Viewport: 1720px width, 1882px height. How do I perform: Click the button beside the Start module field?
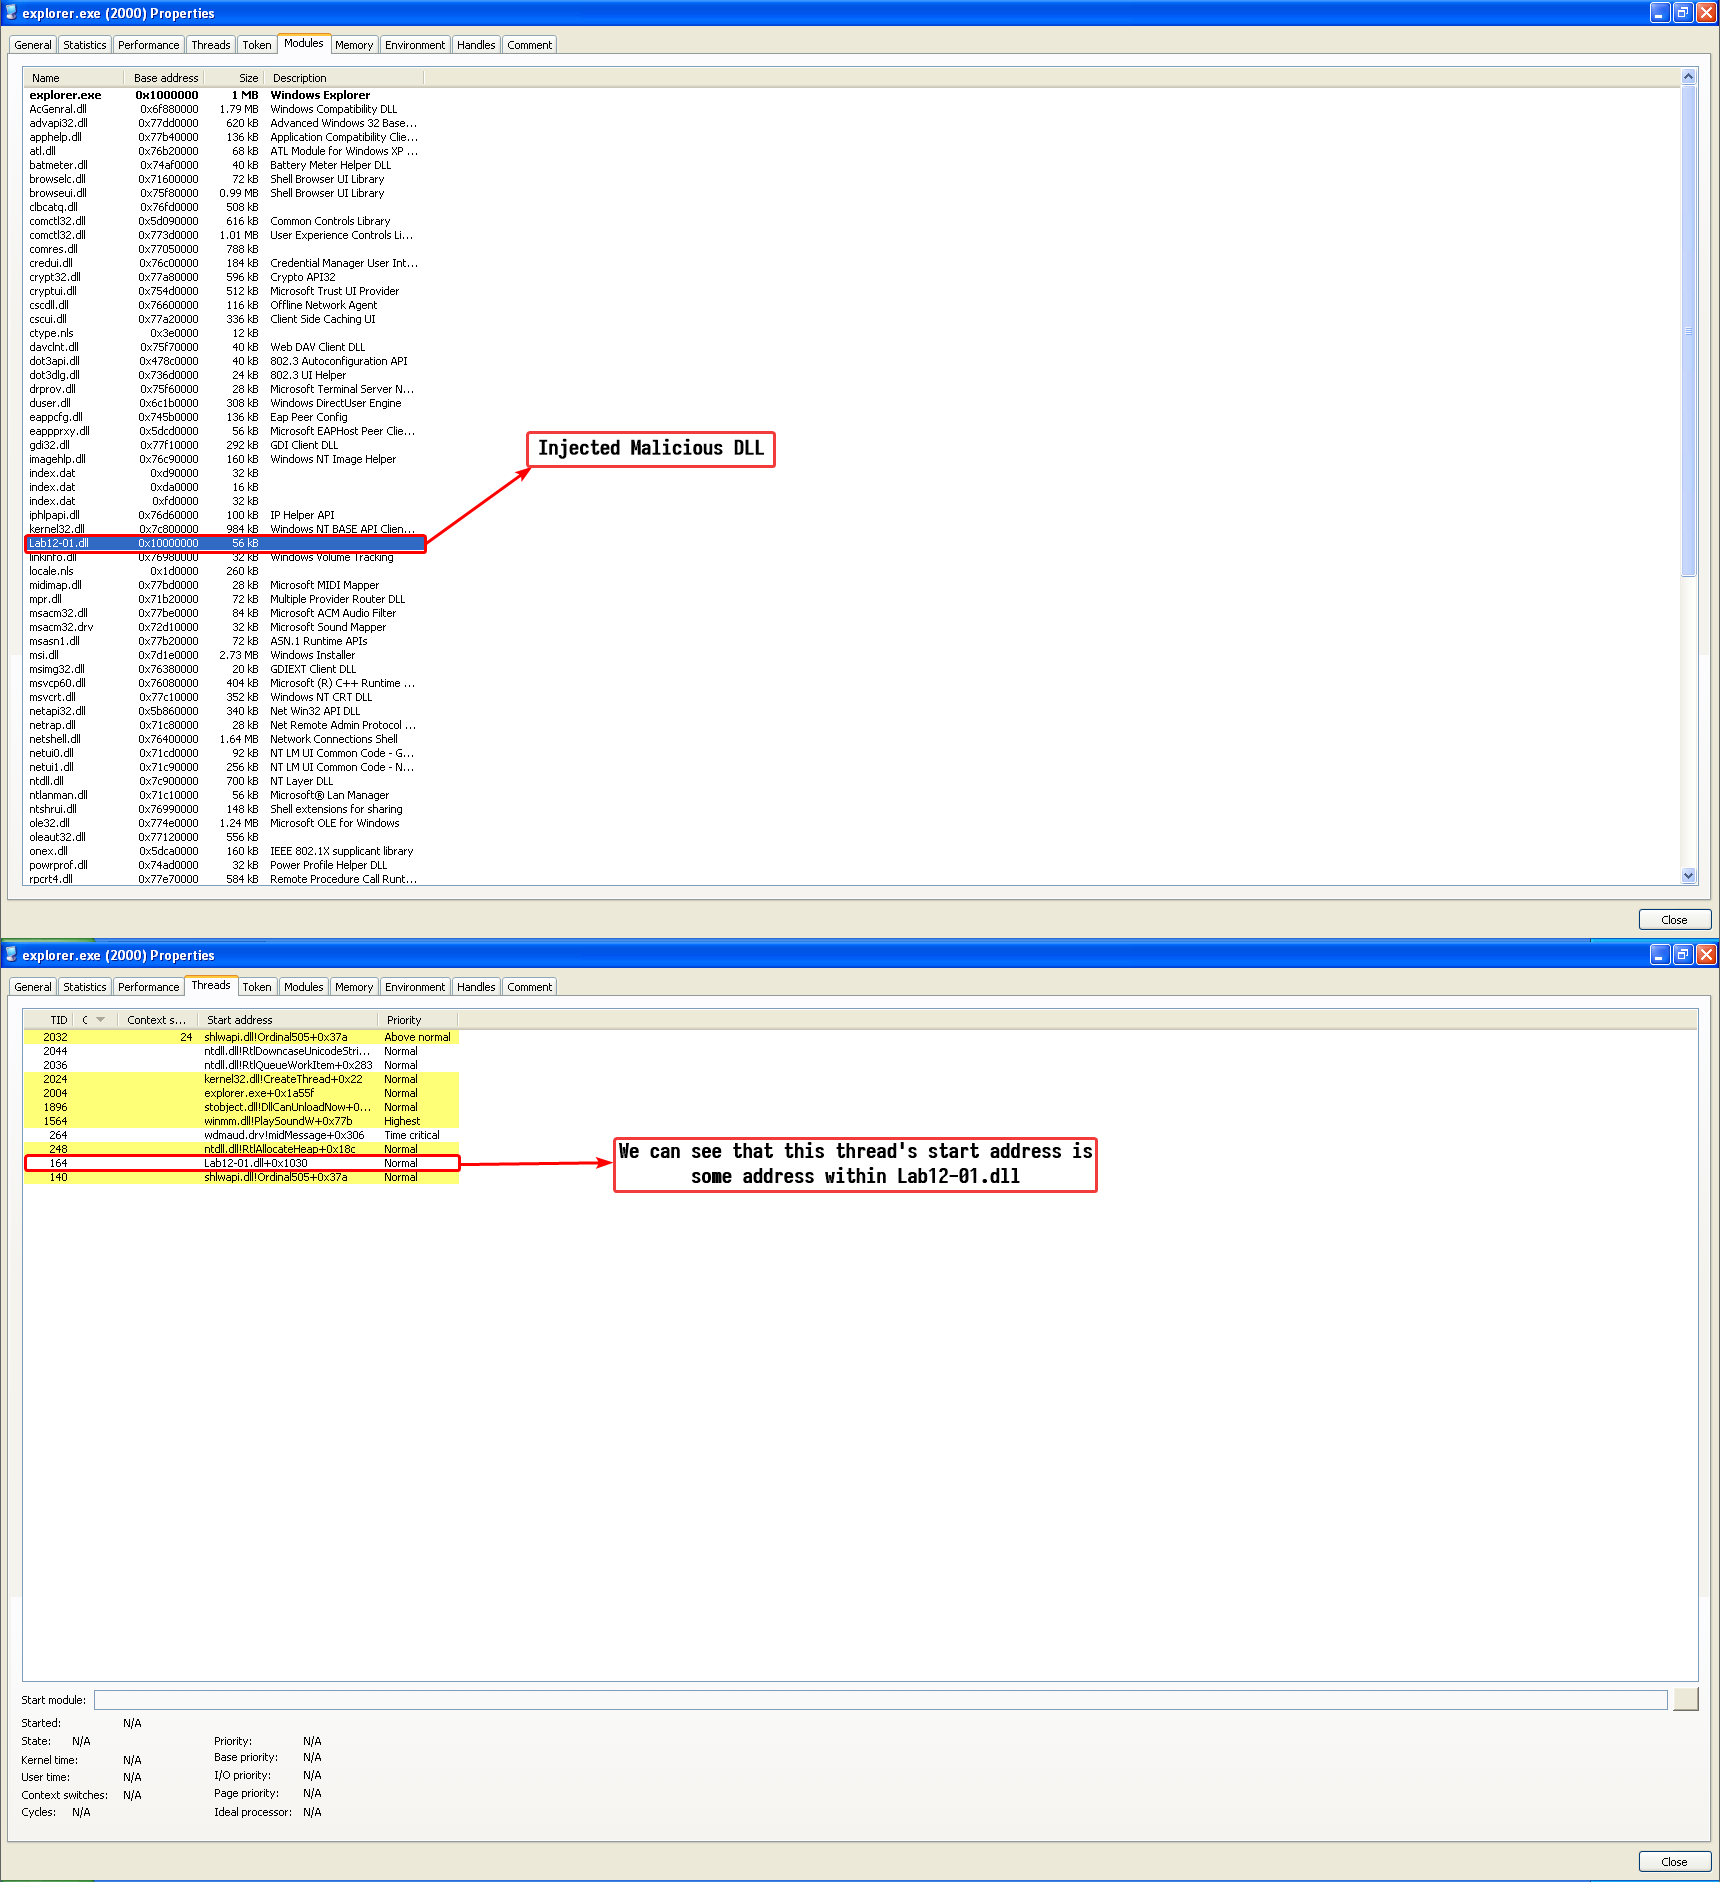(x=1685, y=1699)
